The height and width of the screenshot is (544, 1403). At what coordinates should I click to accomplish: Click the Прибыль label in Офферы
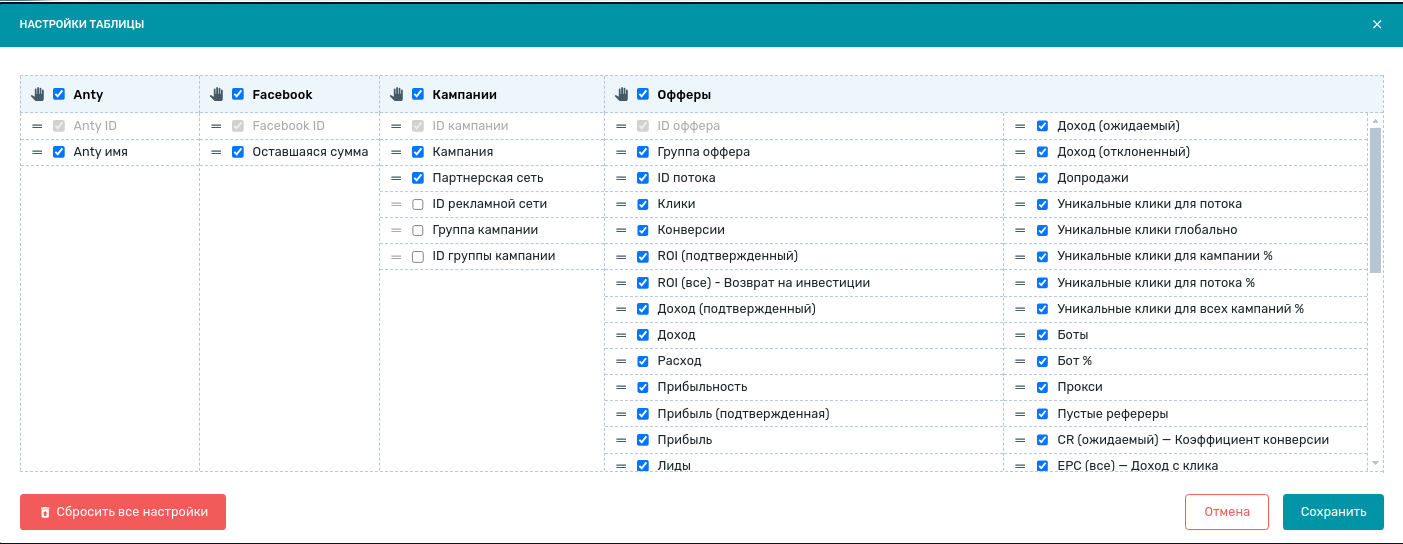click(x=684, y=440)
